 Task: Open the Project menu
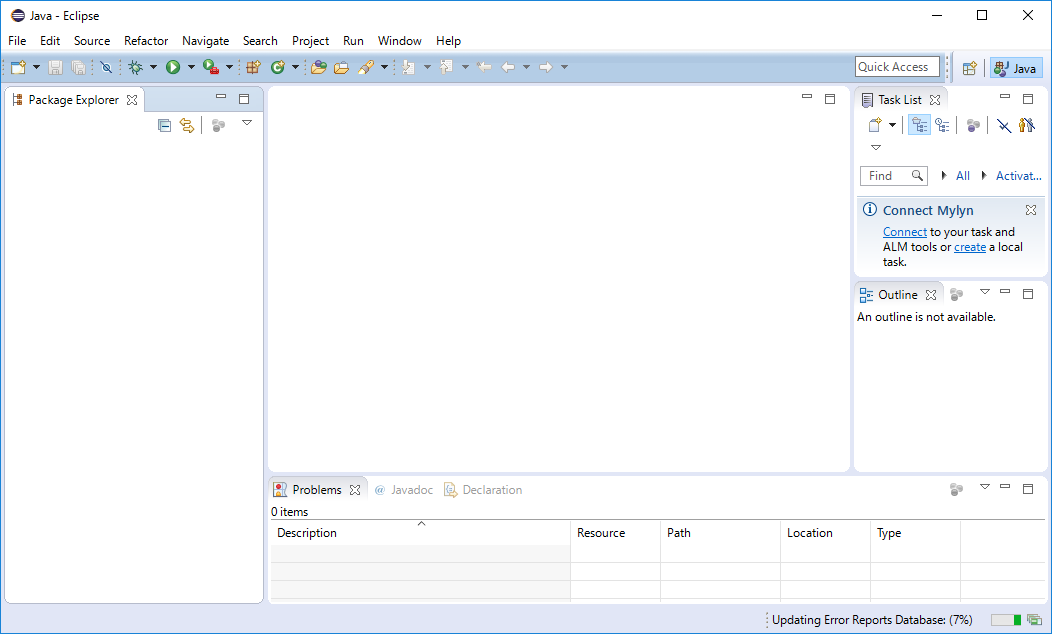[310, 41]
